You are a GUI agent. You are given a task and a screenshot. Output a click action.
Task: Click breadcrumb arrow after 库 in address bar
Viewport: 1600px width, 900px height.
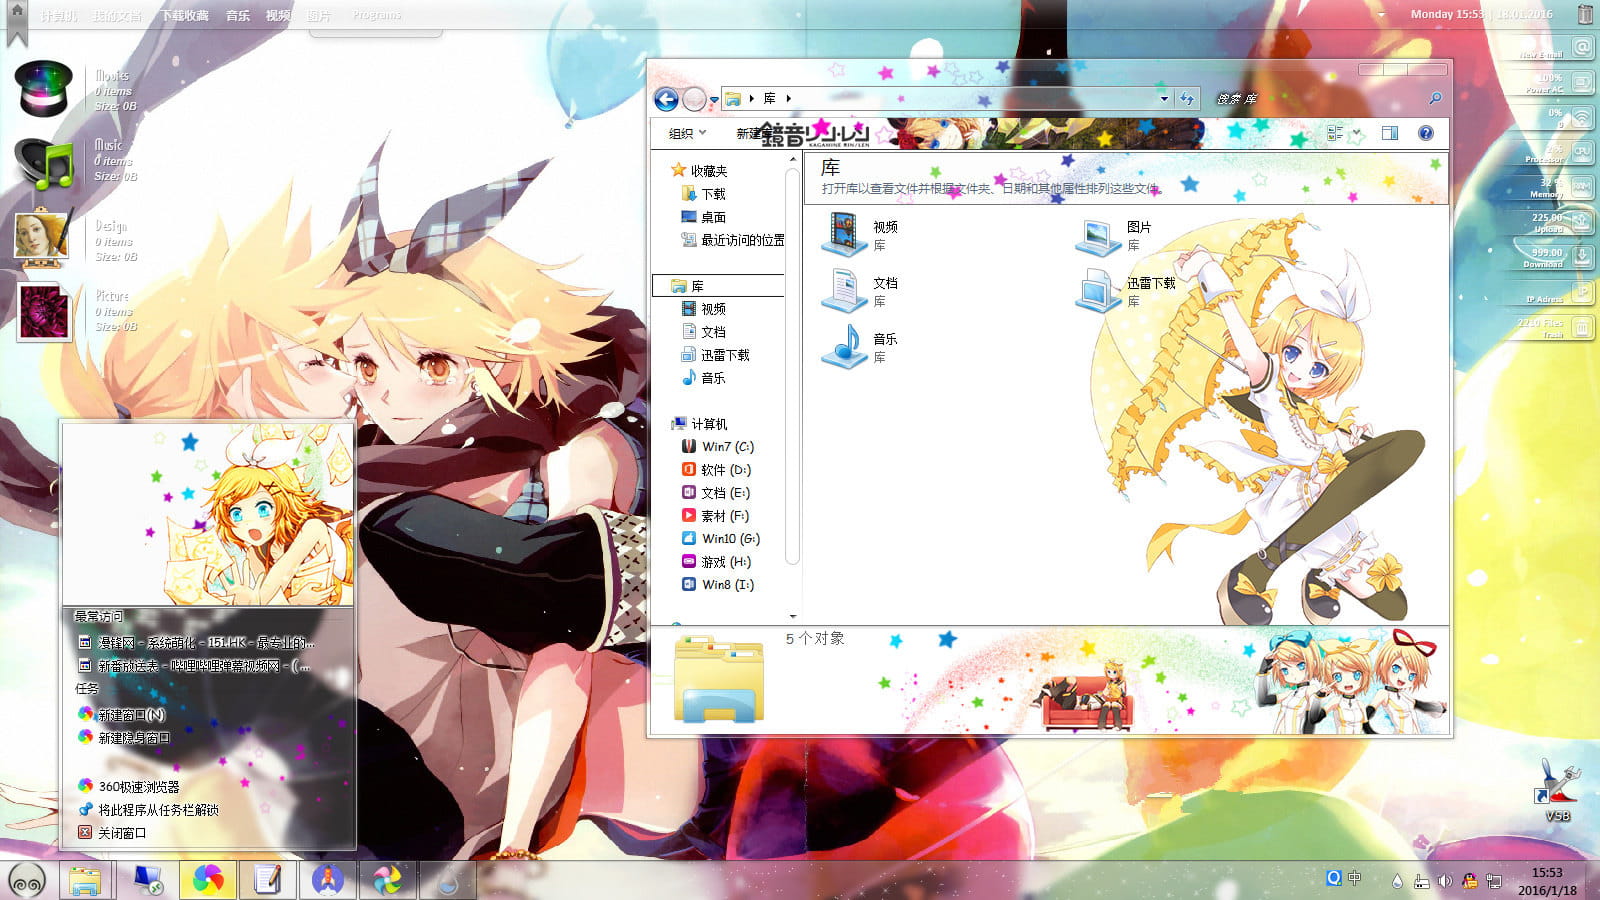pos(789,99)
